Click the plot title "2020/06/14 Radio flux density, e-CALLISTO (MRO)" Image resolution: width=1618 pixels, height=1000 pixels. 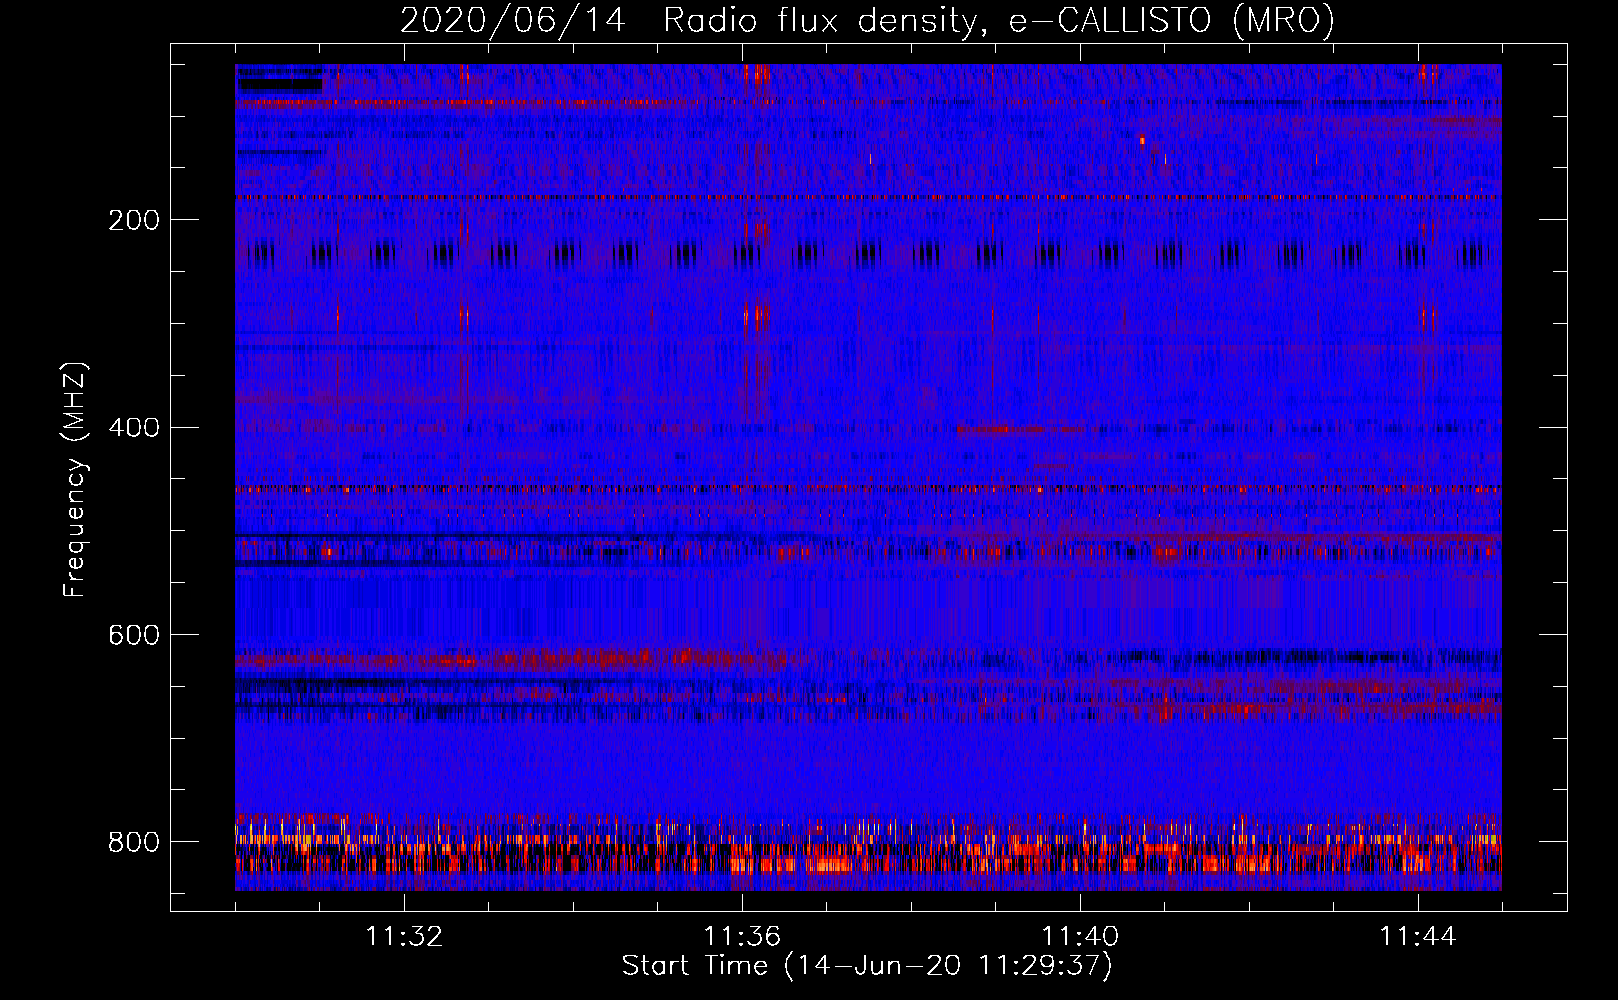[867, 20]
